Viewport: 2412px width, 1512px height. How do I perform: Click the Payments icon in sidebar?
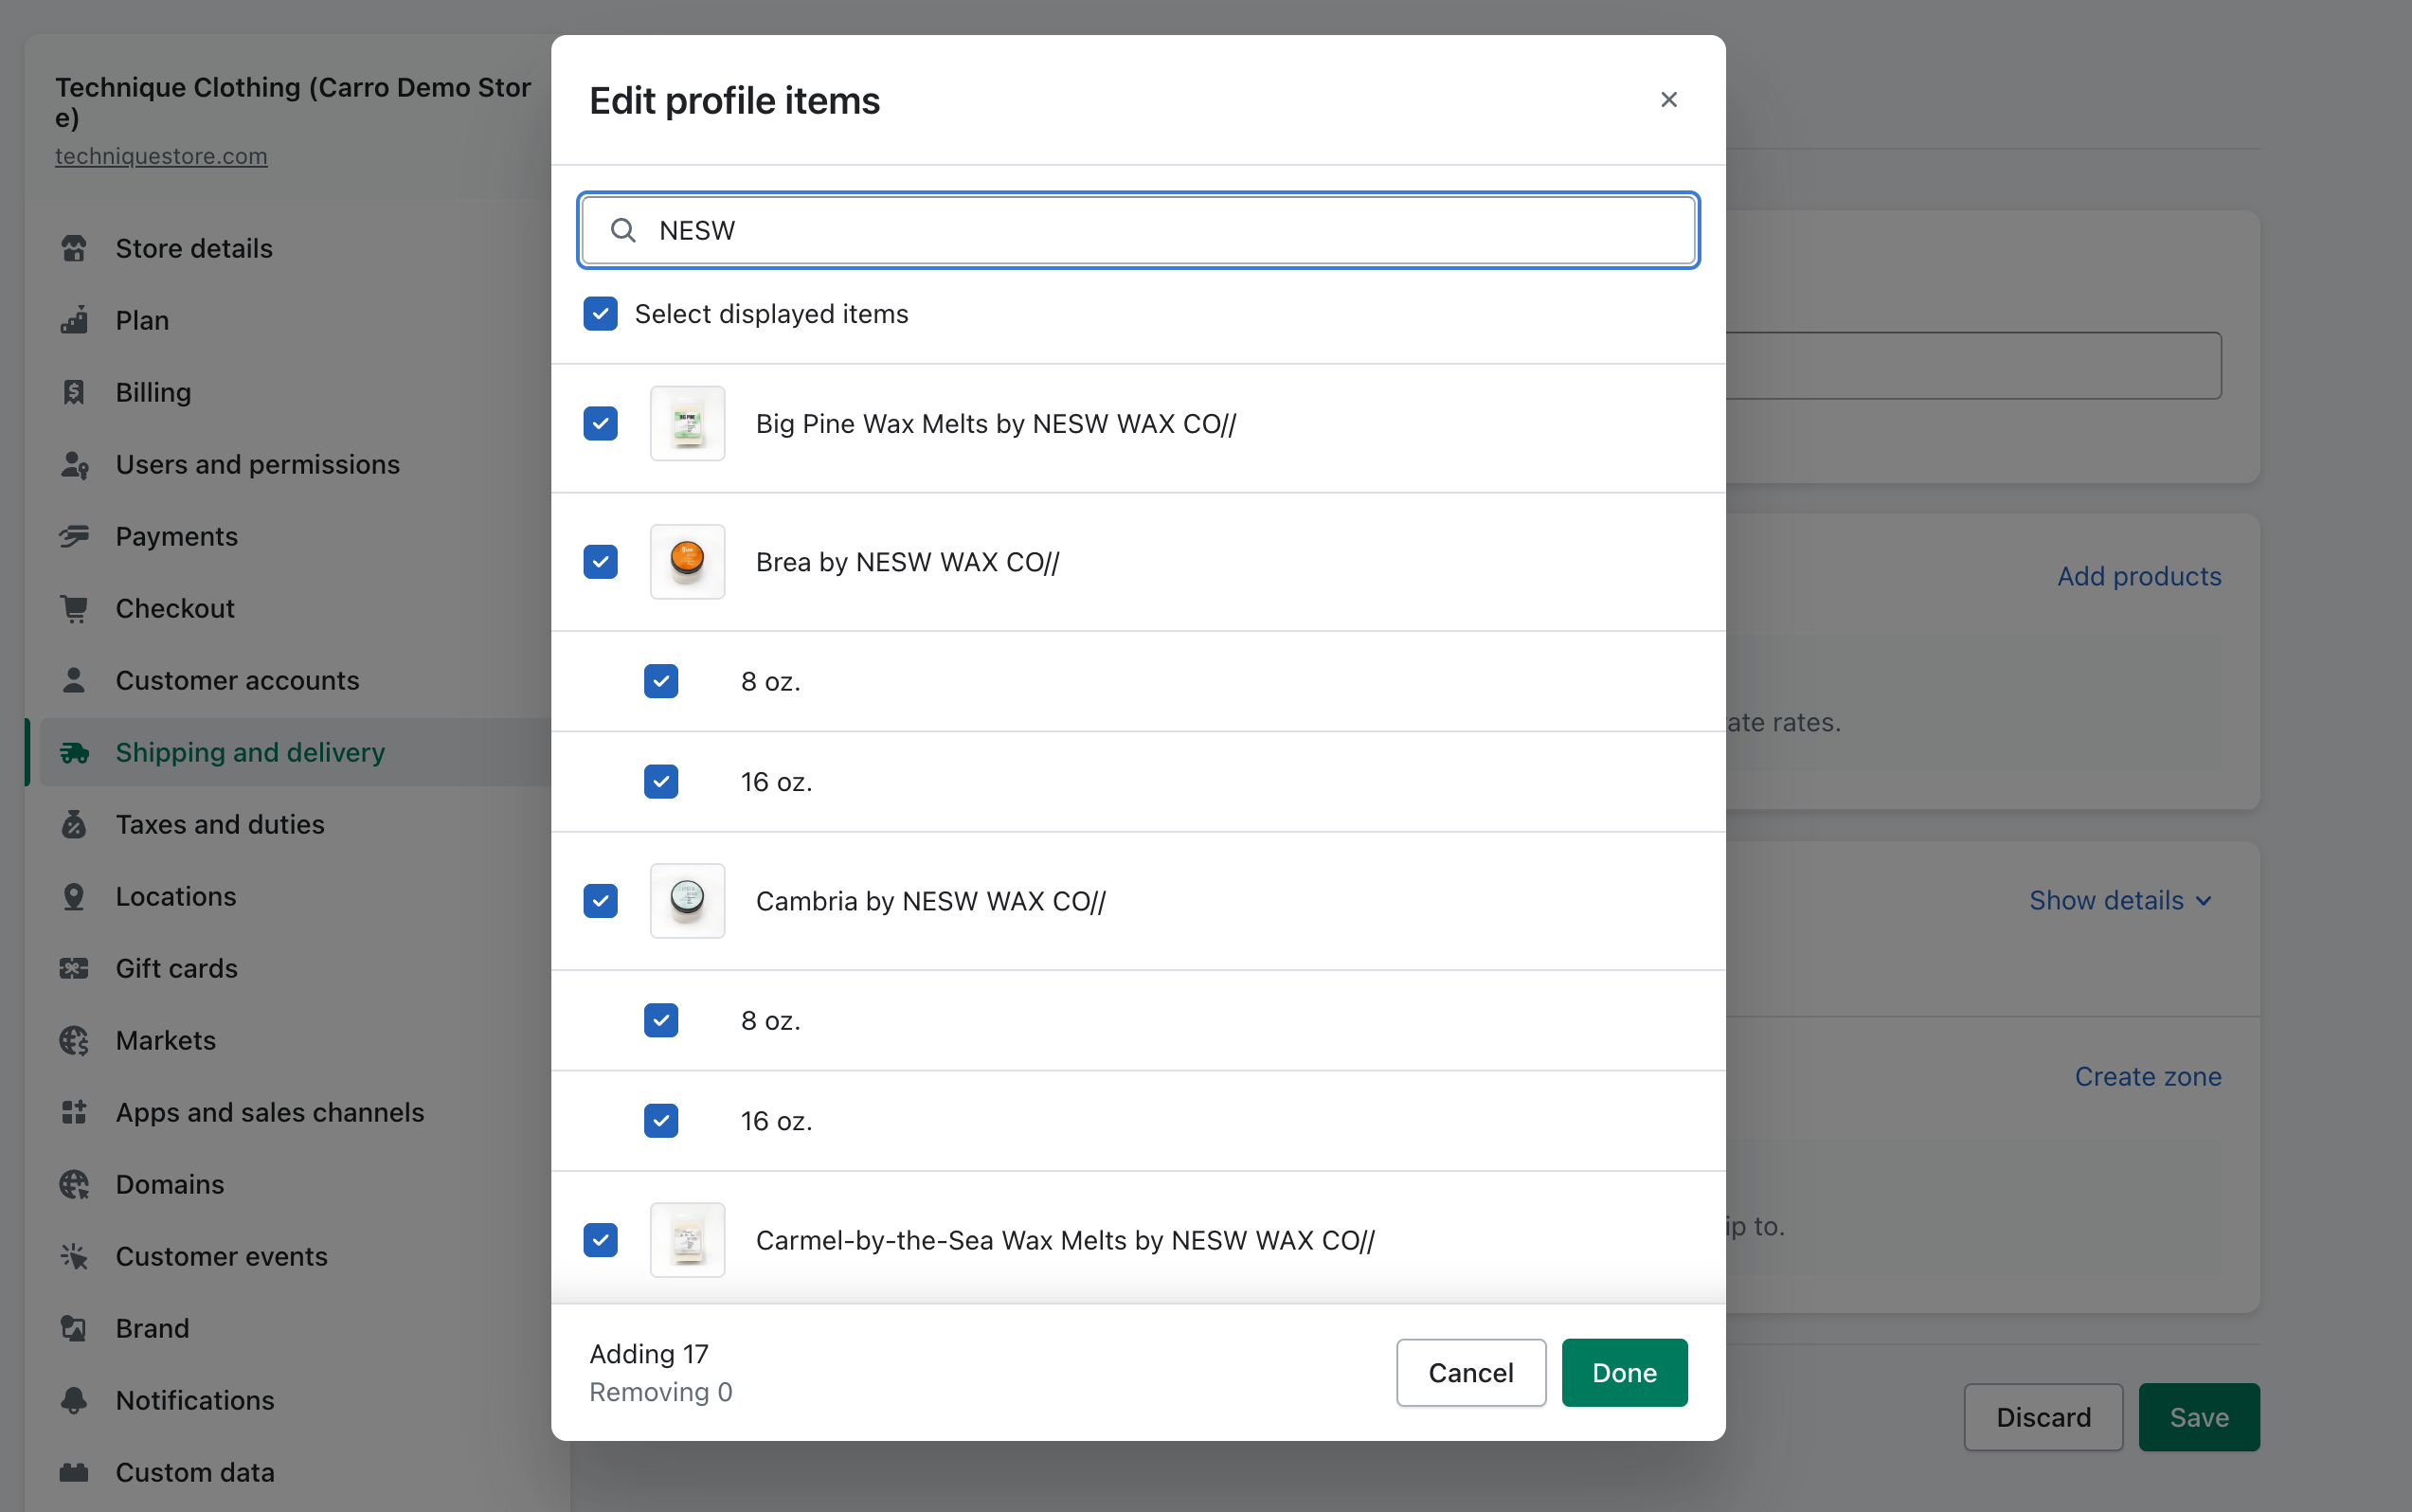(x=74, y=536)
